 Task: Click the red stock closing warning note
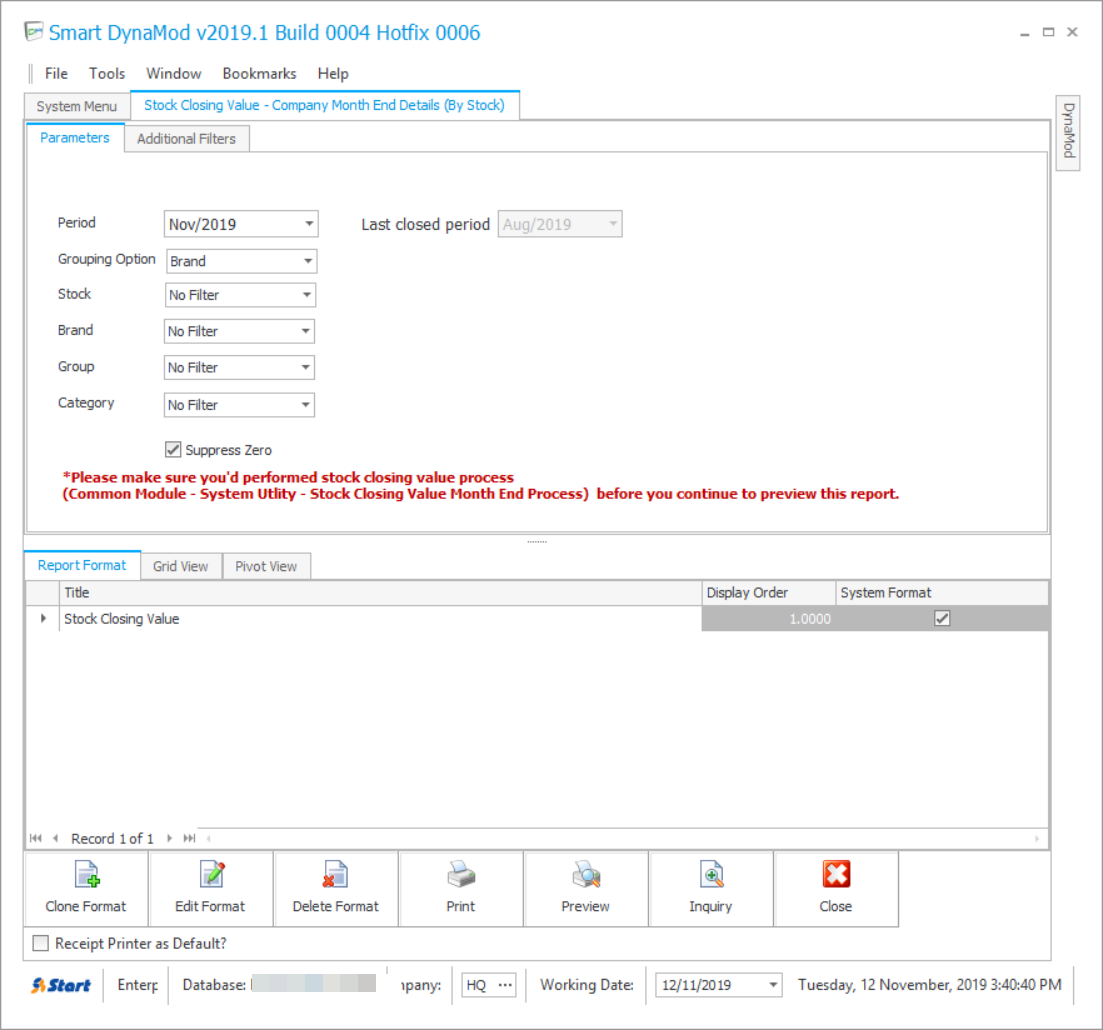(480, 485)
